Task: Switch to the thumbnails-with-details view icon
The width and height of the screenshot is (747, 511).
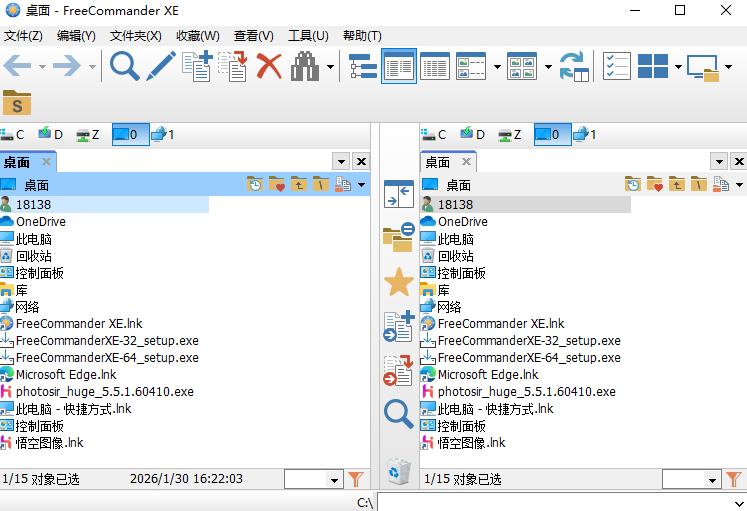Action: coord(471,66)
